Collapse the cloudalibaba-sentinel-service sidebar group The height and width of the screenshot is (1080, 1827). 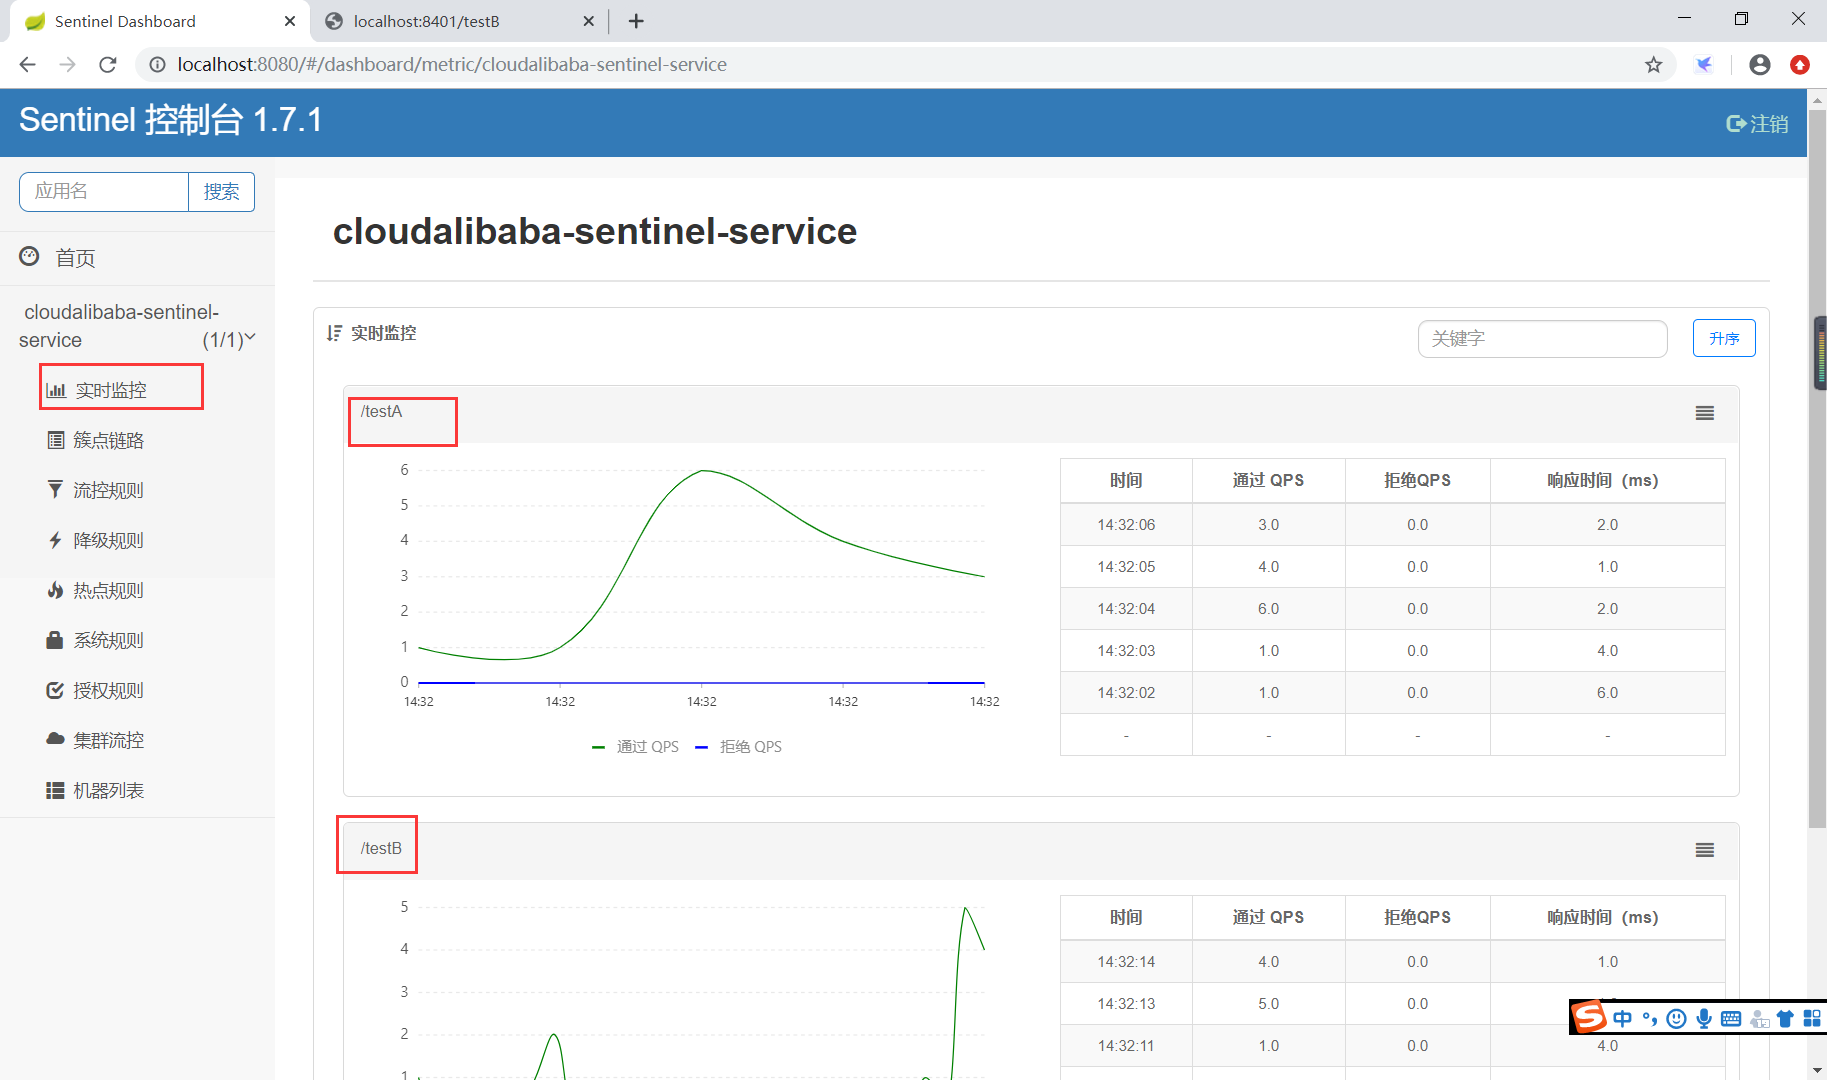click(137, 326)
